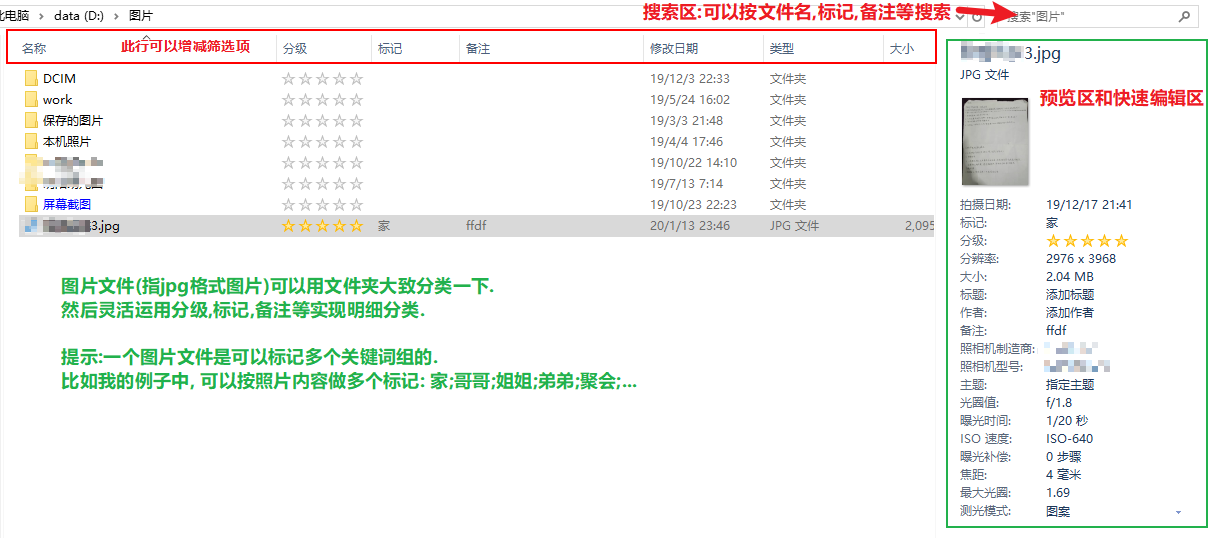Image resolution: width=1211 pixels, height=538 pixels.
Task: Click the refresh icon beside address bar
Action: pos(977,17)
